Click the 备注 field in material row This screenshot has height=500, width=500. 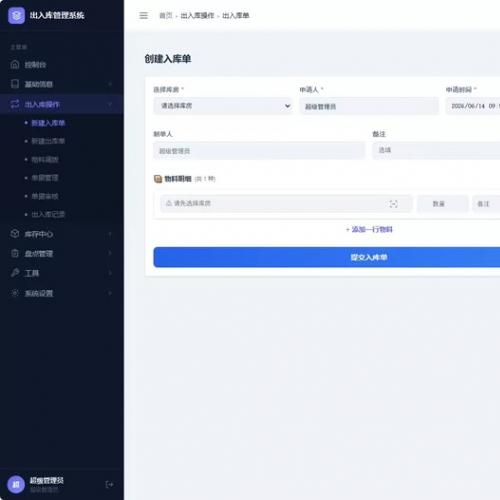[486, 204]
